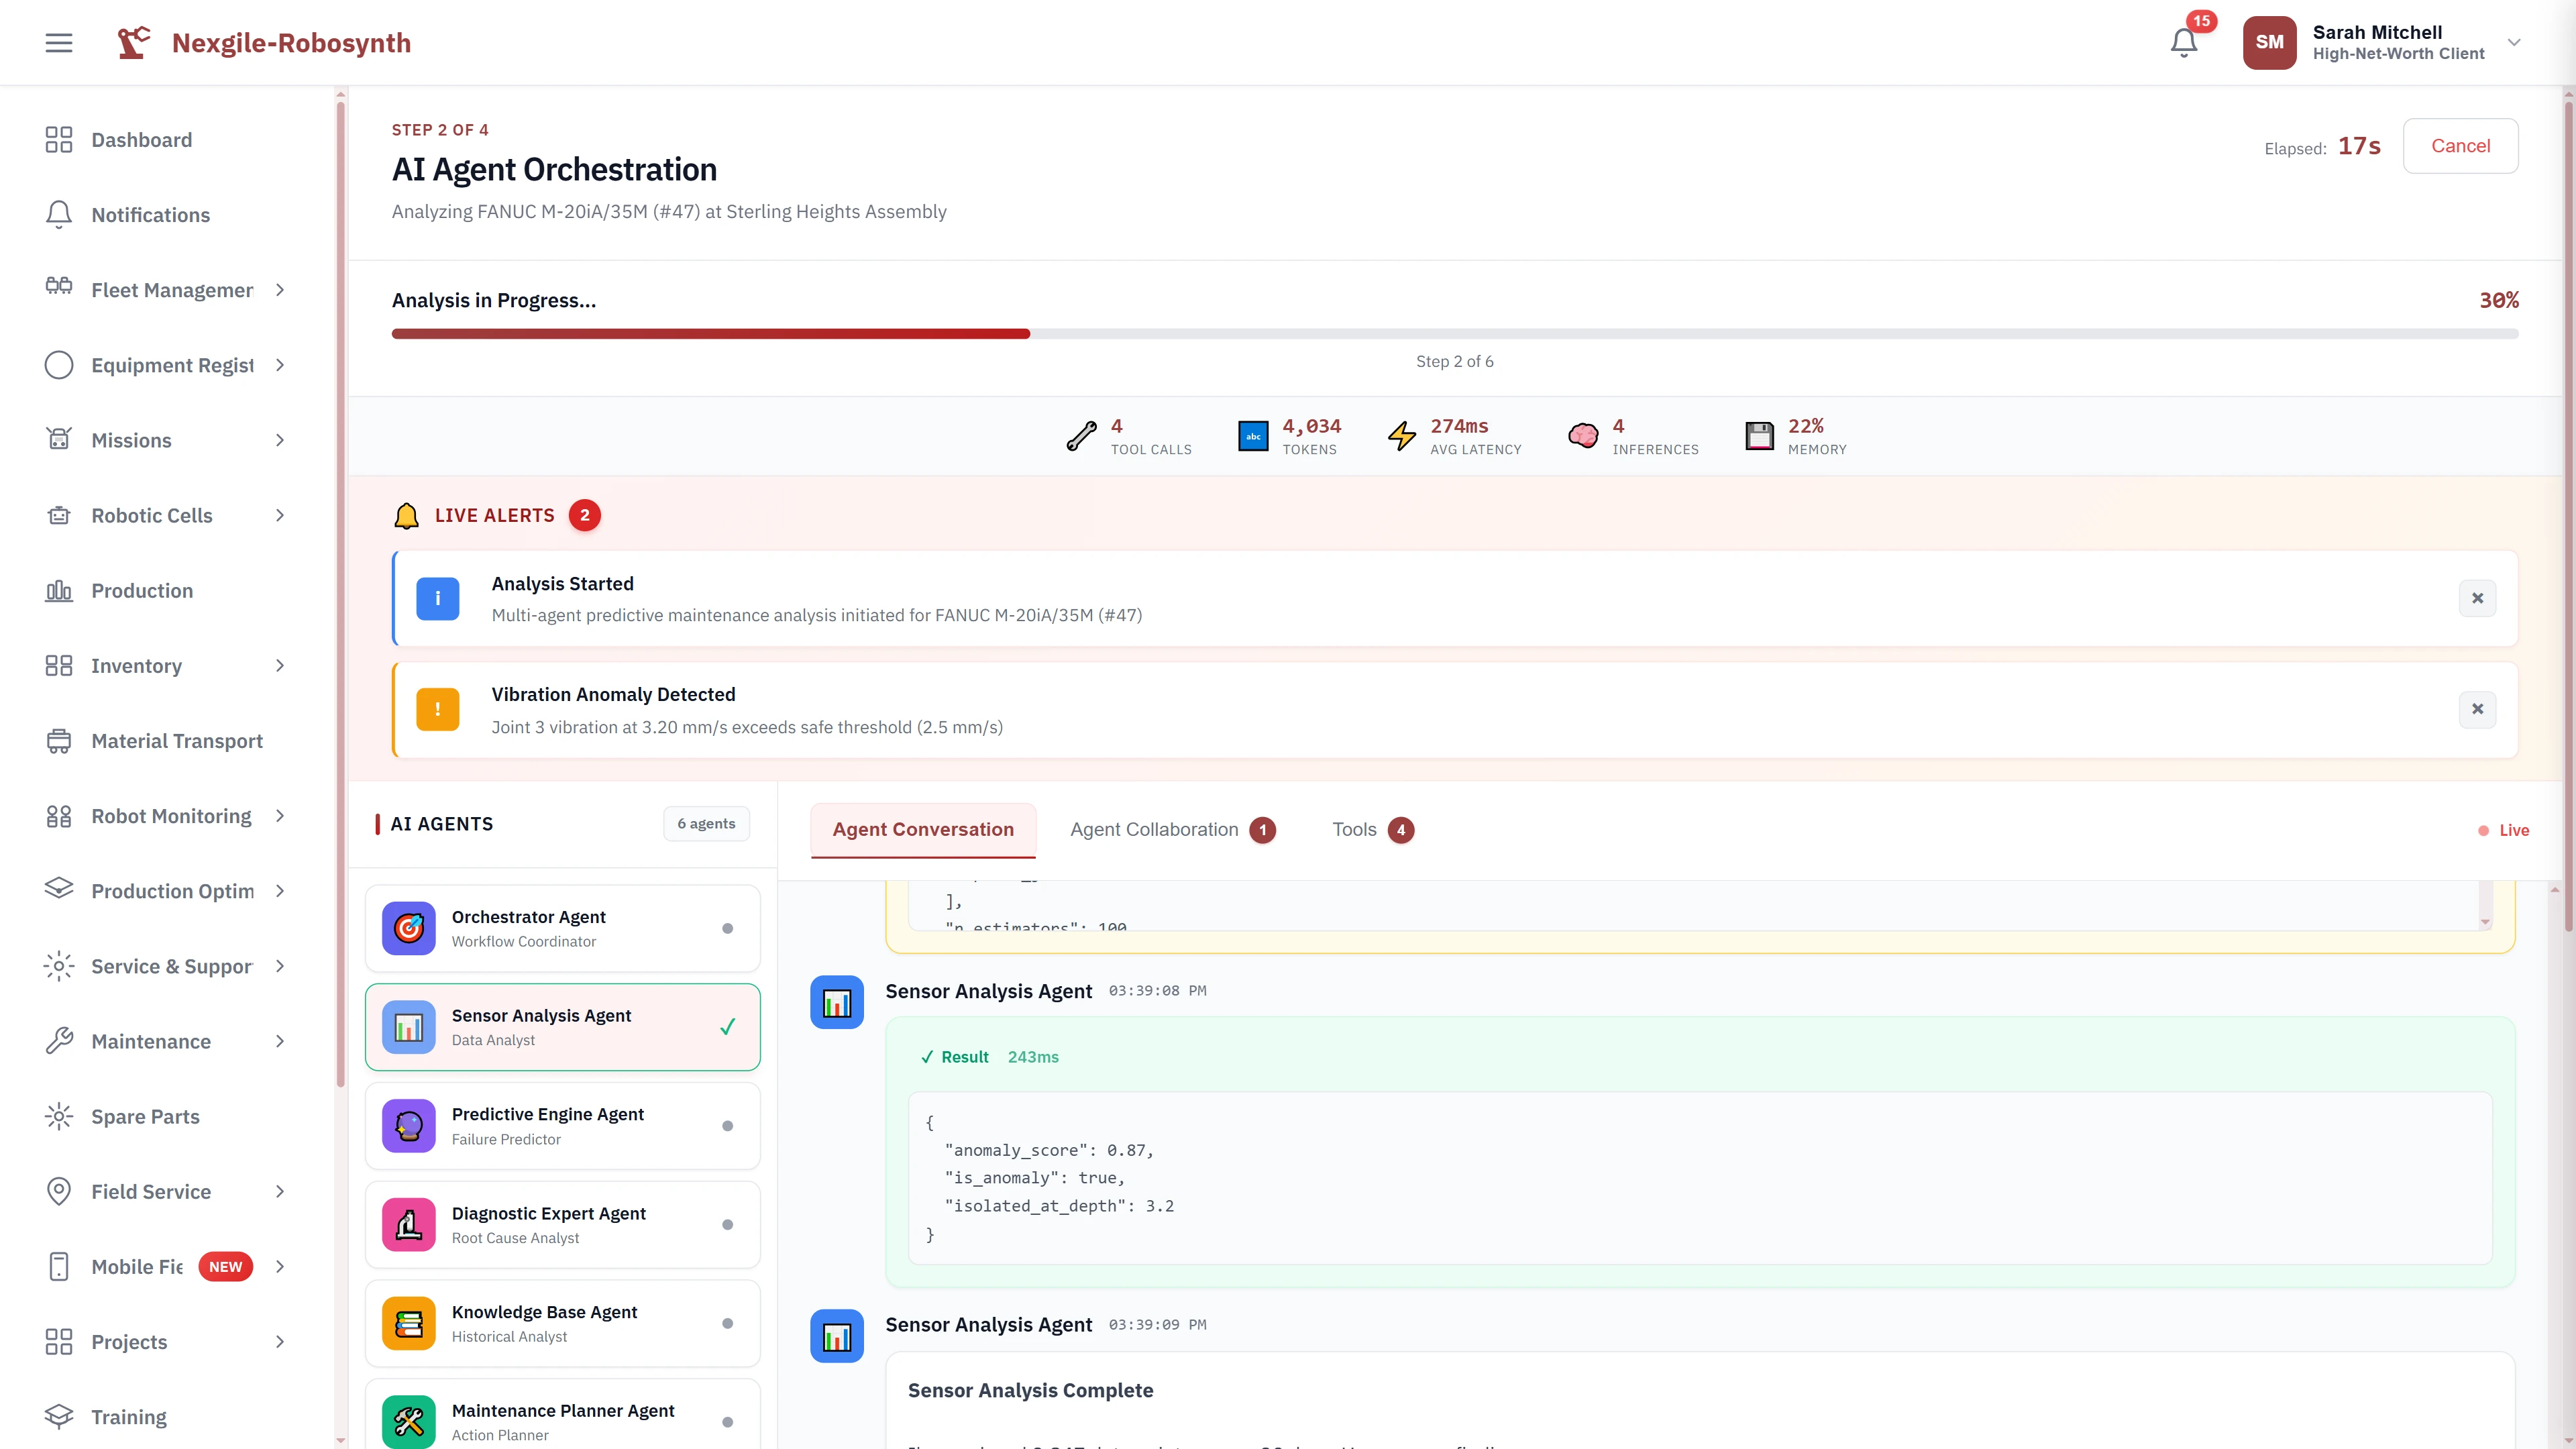
Task: Click the Maintenance Planner Agent tools icon
Action: point(408,1421)
